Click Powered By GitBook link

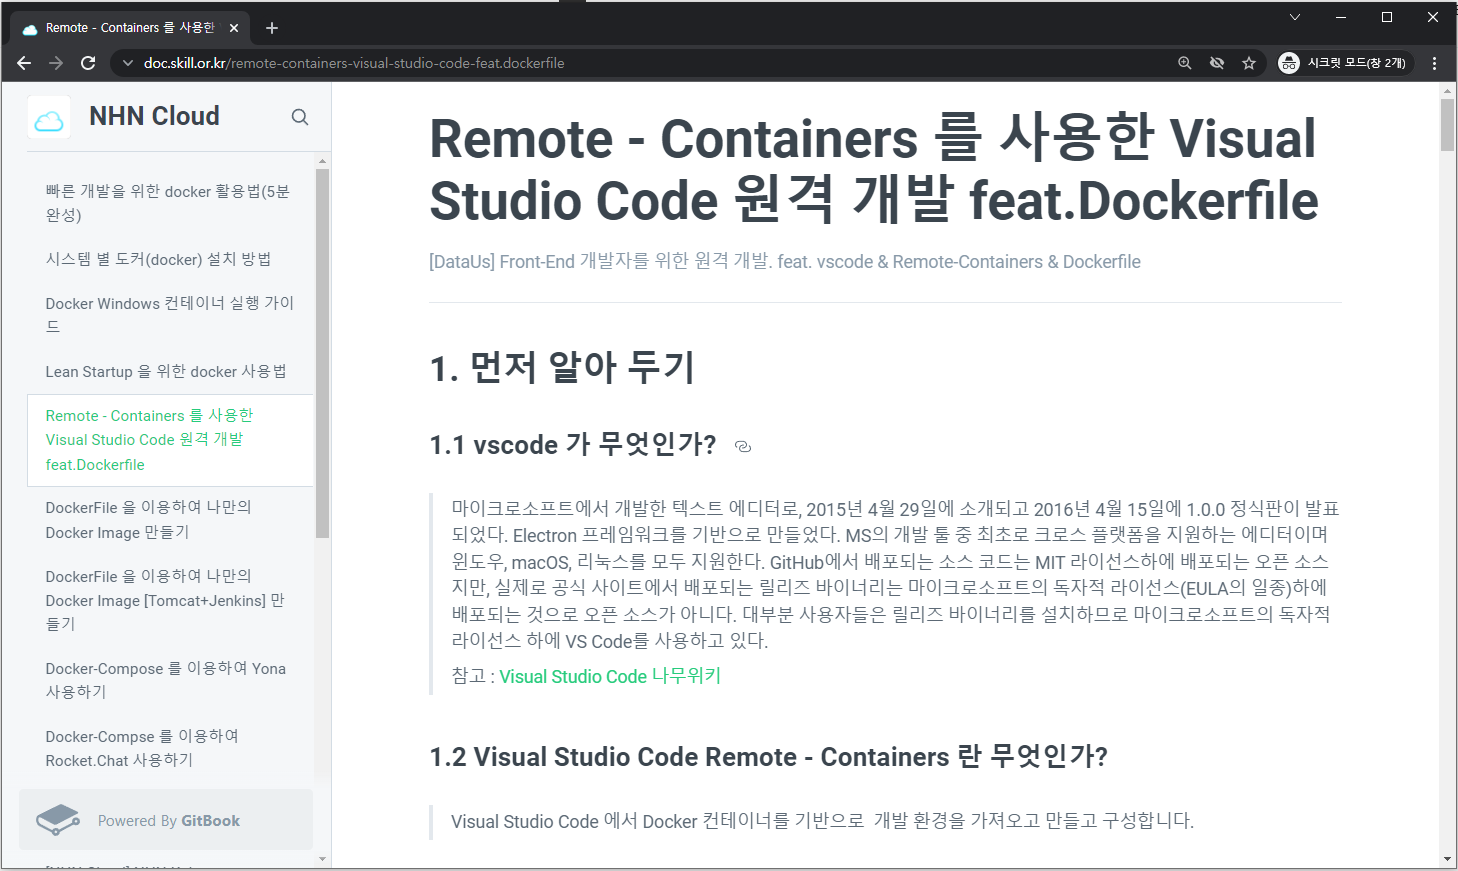pyautogui.click(x=166, y=820)
